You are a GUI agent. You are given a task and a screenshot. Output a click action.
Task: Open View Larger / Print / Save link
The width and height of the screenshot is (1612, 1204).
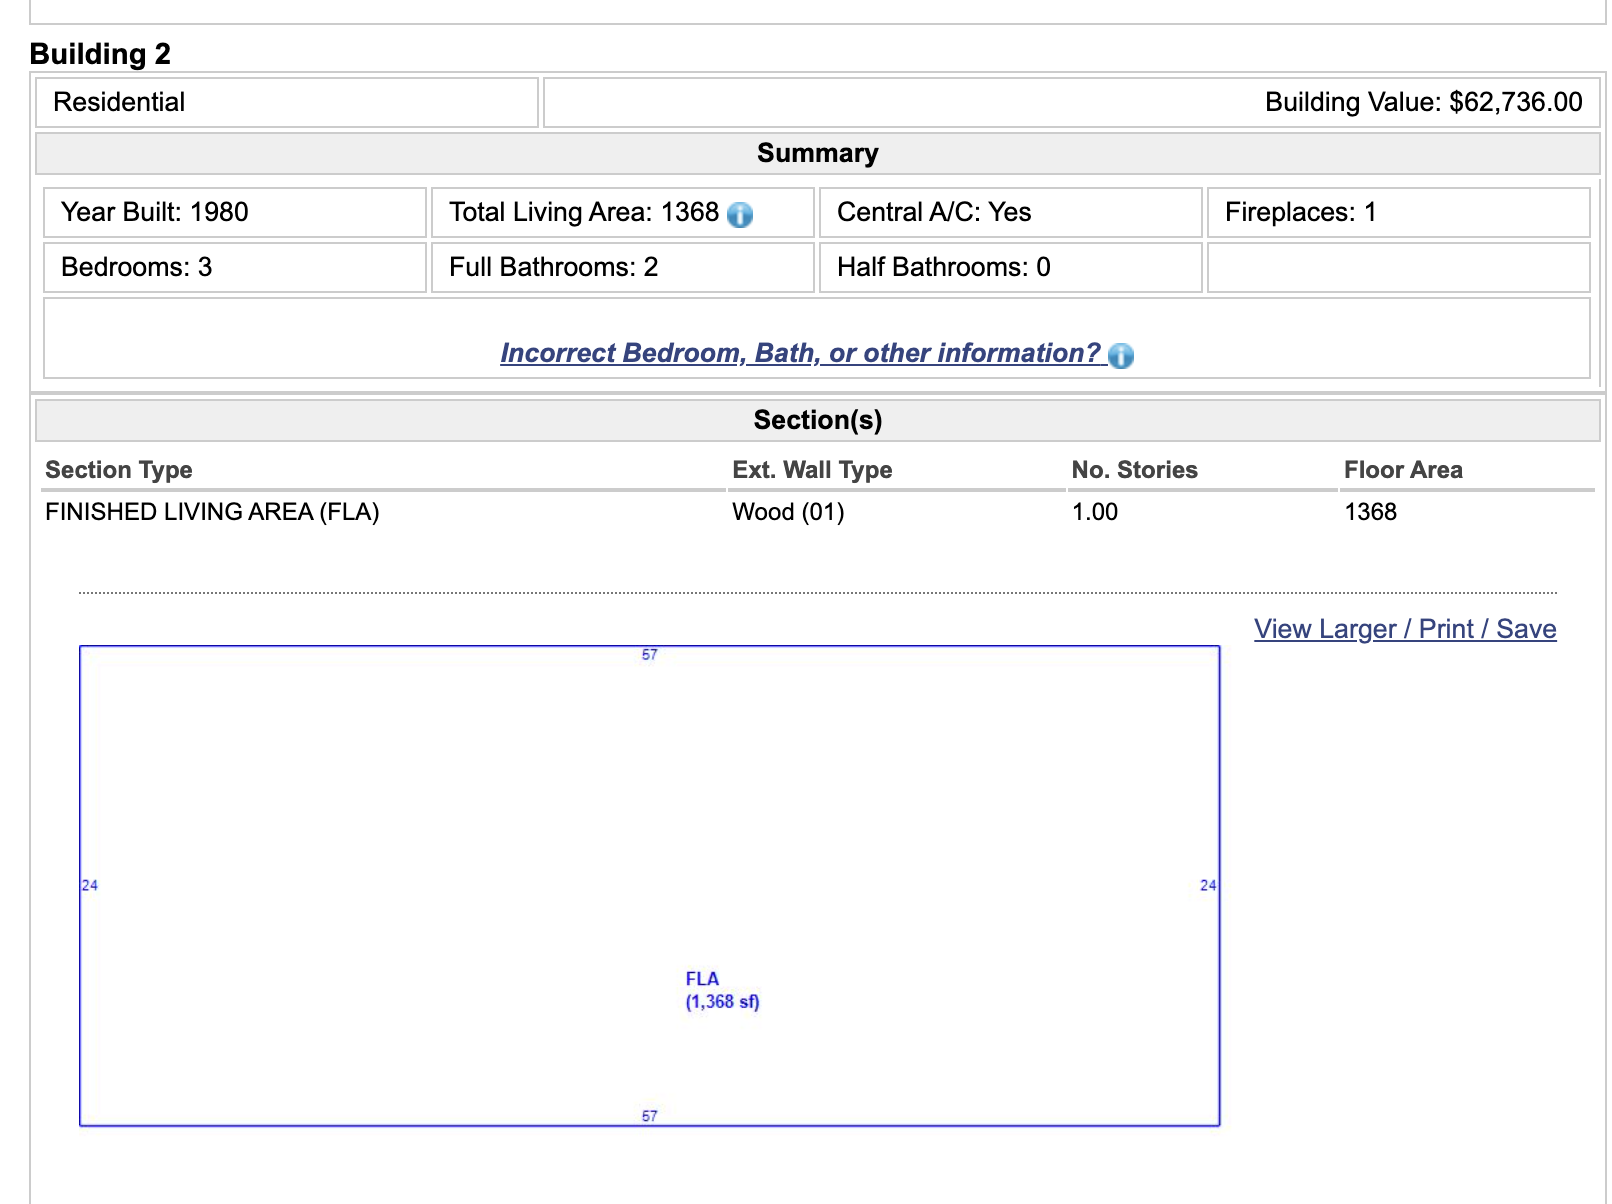[x=1404, y=629]
